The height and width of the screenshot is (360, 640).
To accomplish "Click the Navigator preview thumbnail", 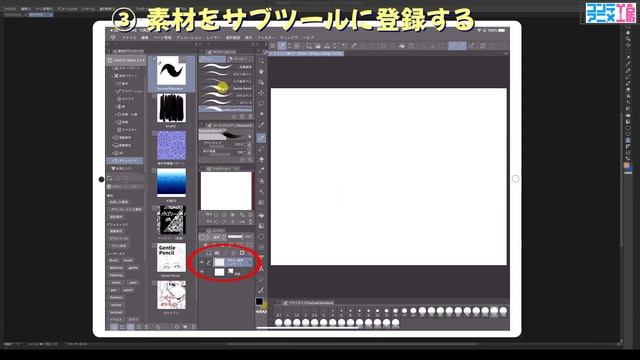I will pos(226,191).
